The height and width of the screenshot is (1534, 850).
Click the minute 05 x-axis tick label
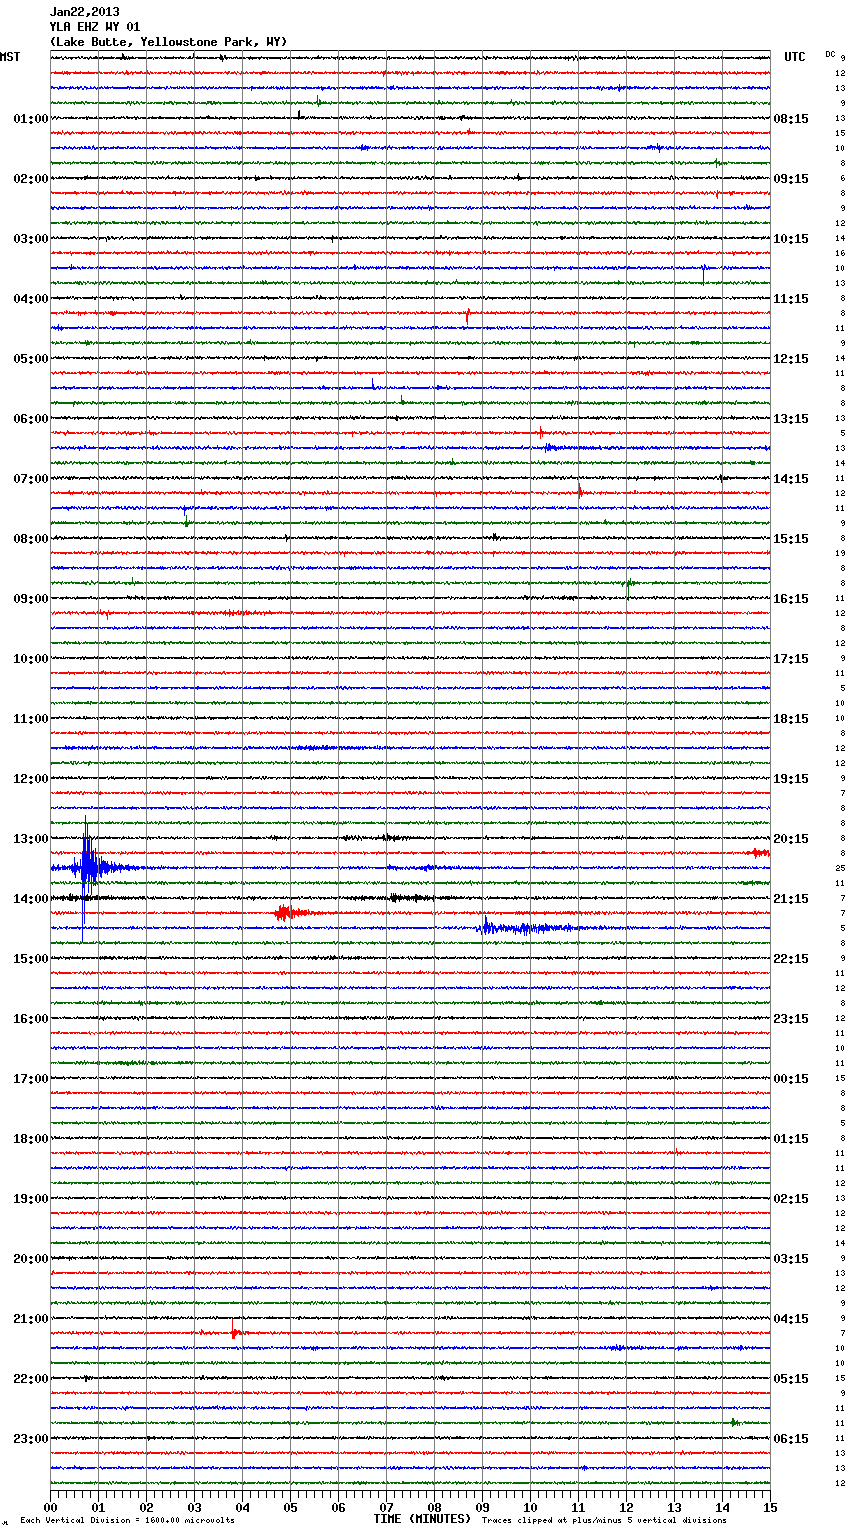(x=290, y=1507)
